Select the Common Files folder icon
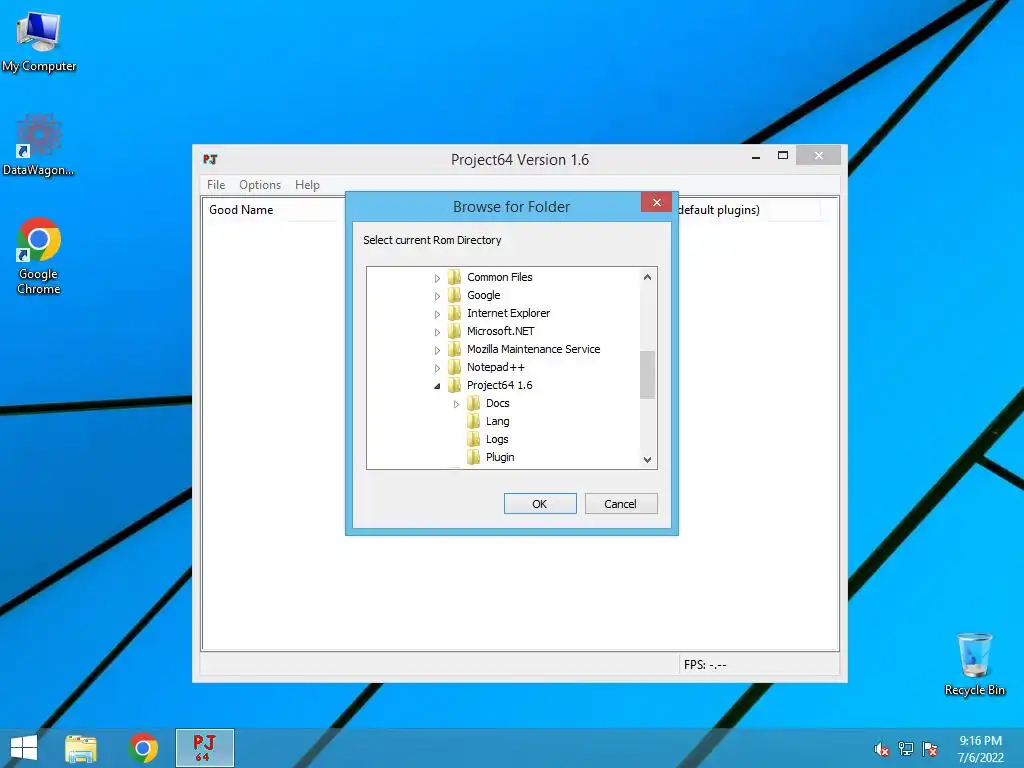 pos(455,277)
